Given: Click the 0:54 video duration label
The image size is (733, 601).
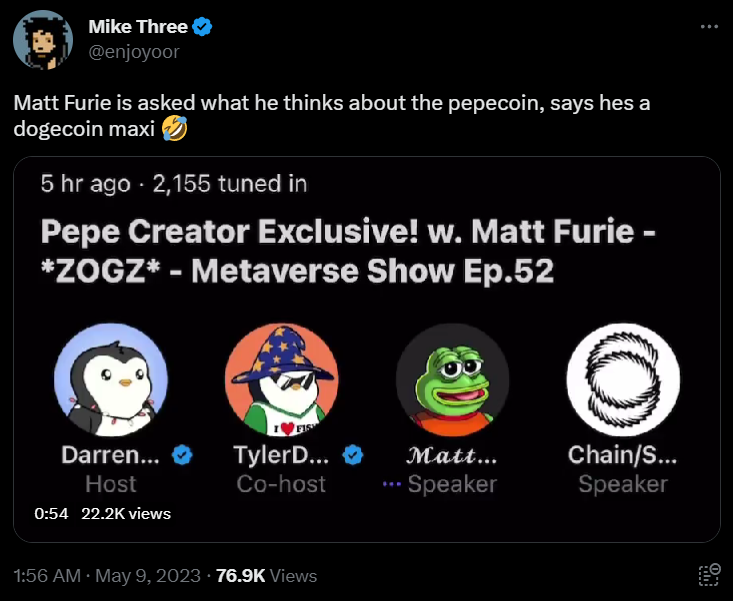Looking at the screenshot, I should tap(50, 514).
